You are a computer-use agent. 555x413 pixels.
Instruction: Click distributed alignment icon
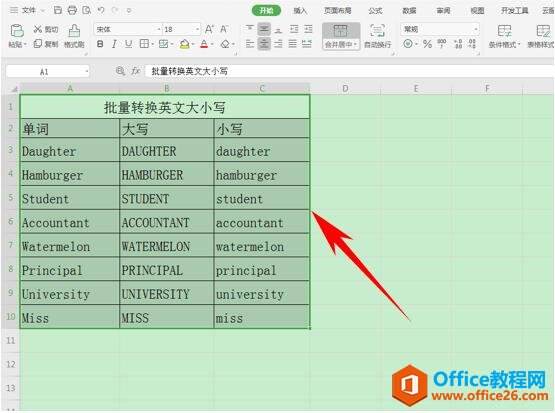[x=307, y=44]
